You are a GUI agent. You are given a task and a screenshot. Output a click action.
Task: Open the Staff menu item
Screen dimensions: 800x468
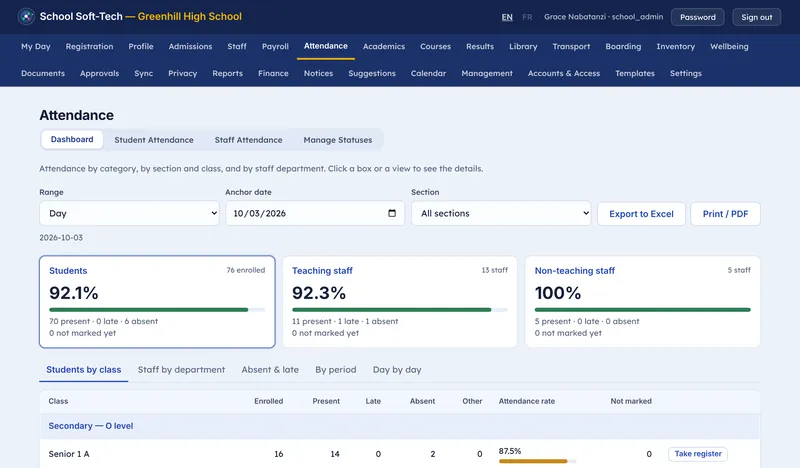[237, 46]
